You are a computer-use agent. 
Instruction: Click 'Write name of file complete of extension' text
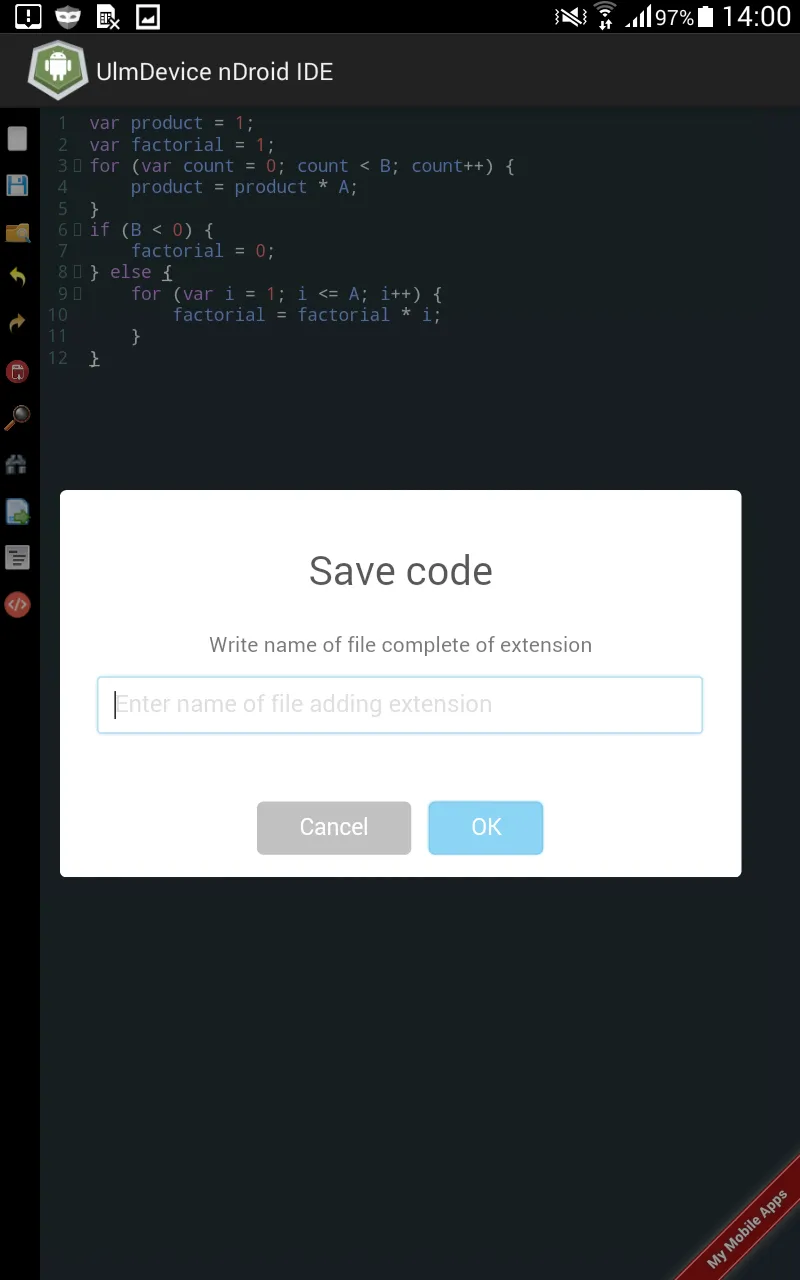click(400, 645)
